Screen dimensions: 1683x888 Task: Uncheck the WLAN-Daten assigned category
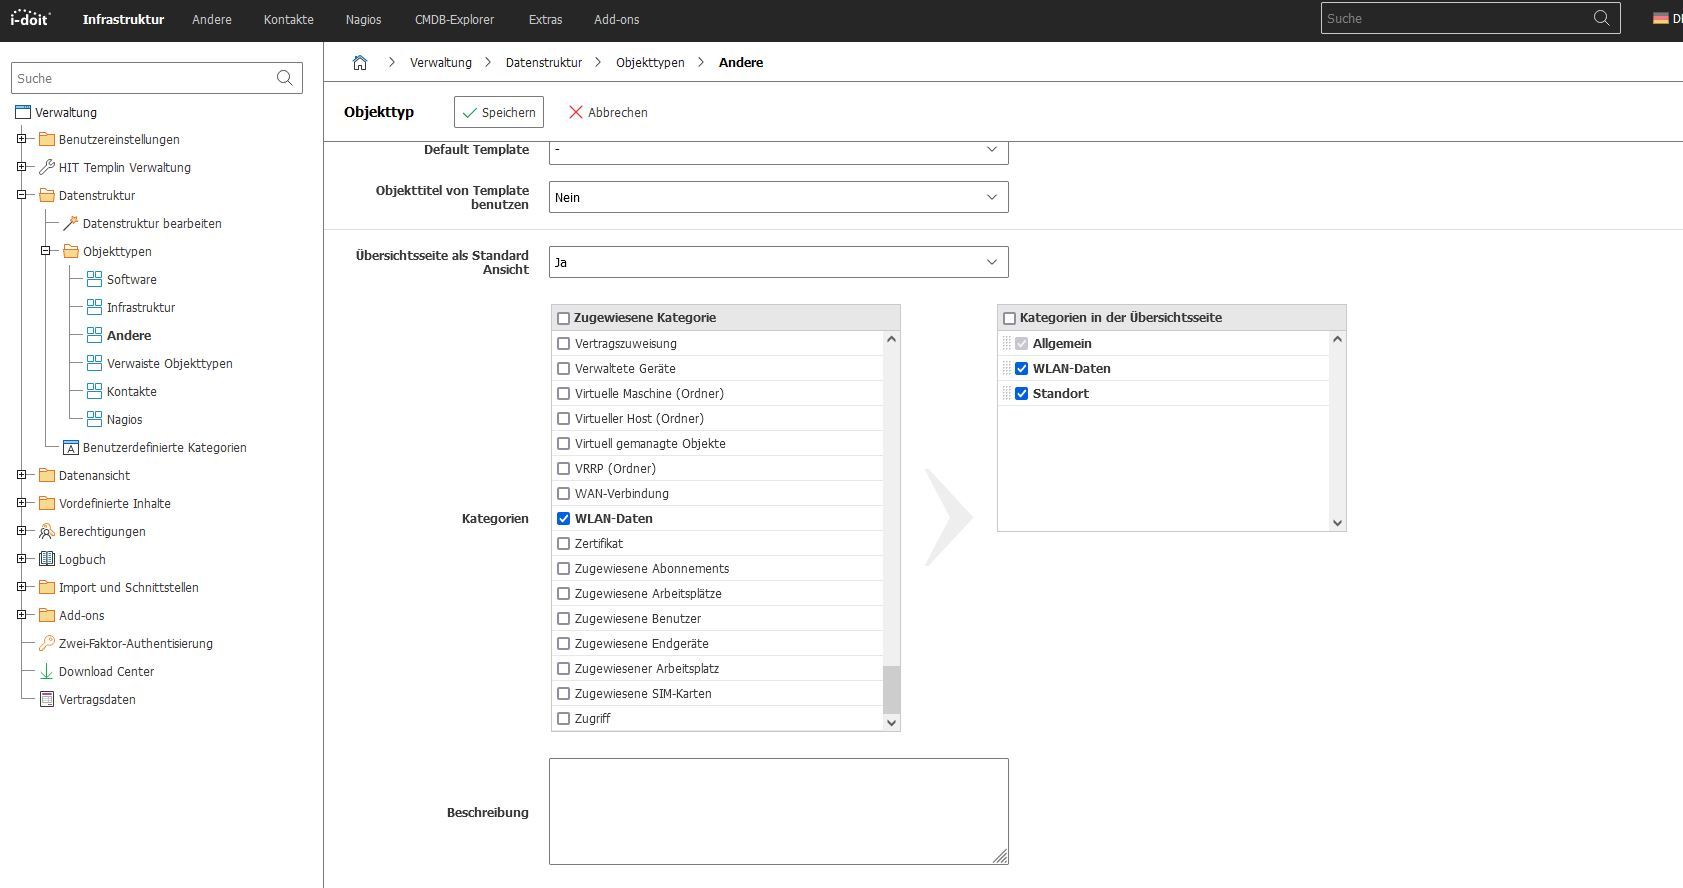pyautogui.click(x=563, y=518)
